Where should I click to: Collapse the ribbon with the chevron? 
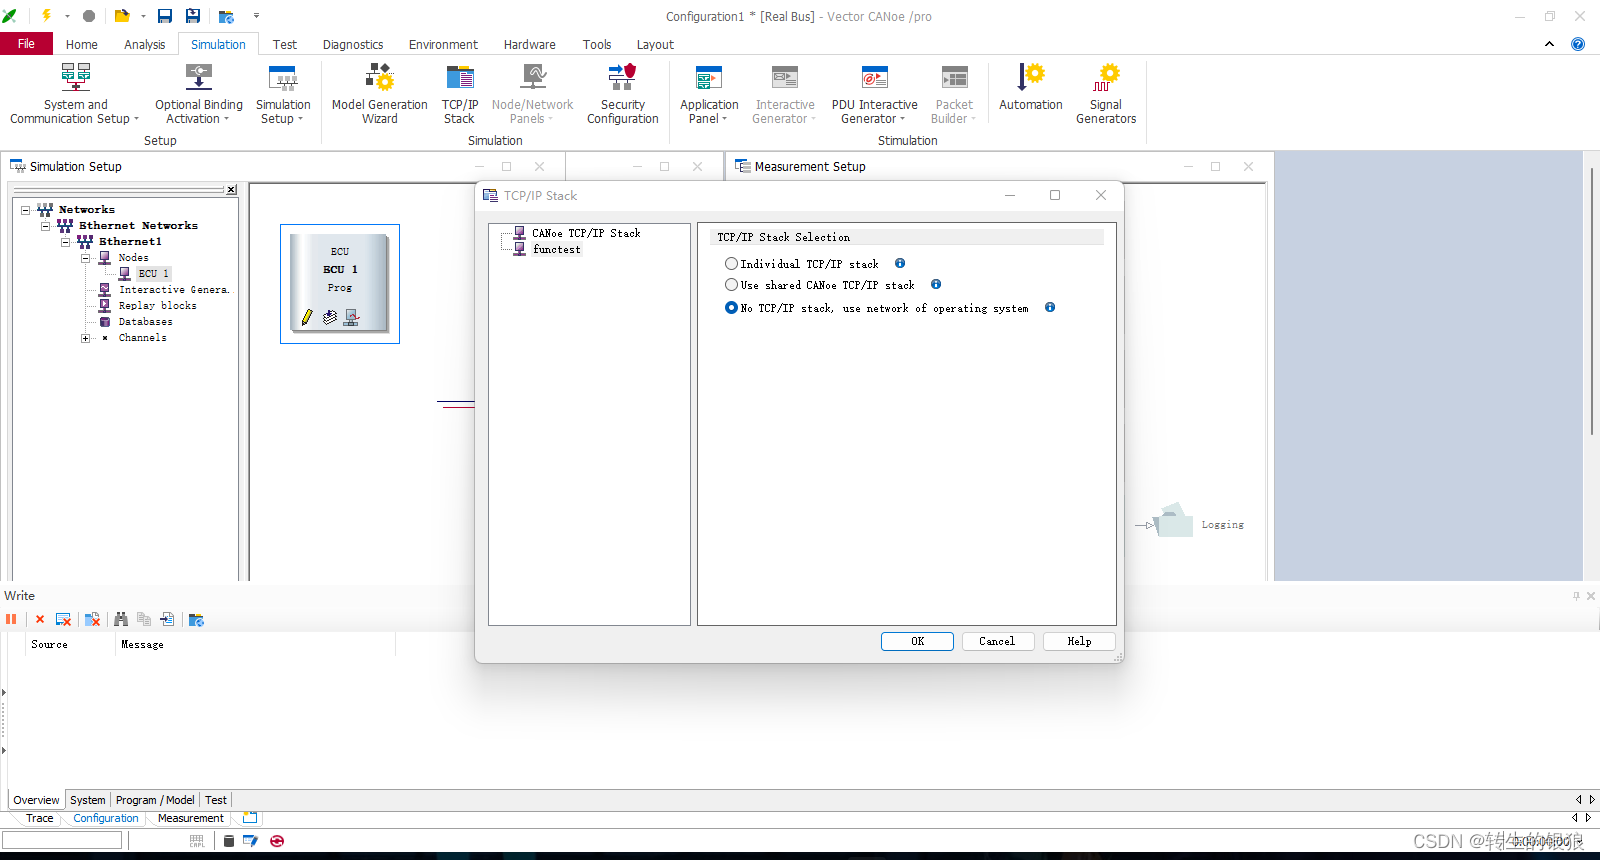[1549, 44]
